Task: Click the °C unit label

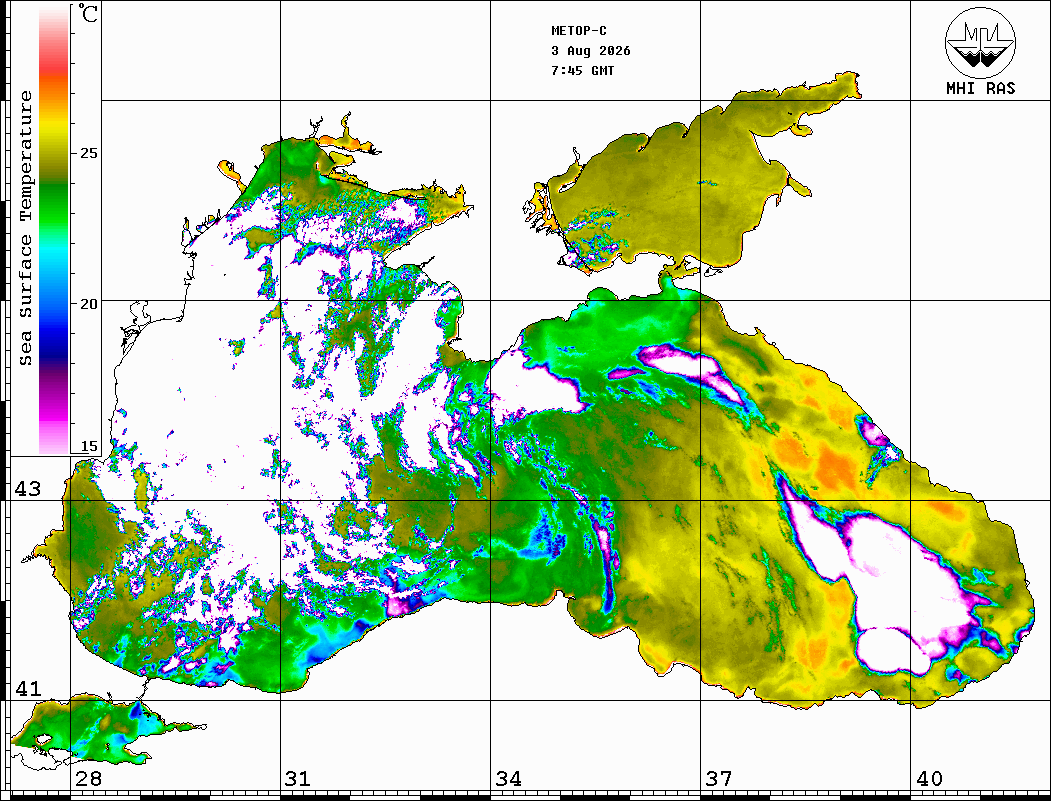Action: [x=88, y=13]
